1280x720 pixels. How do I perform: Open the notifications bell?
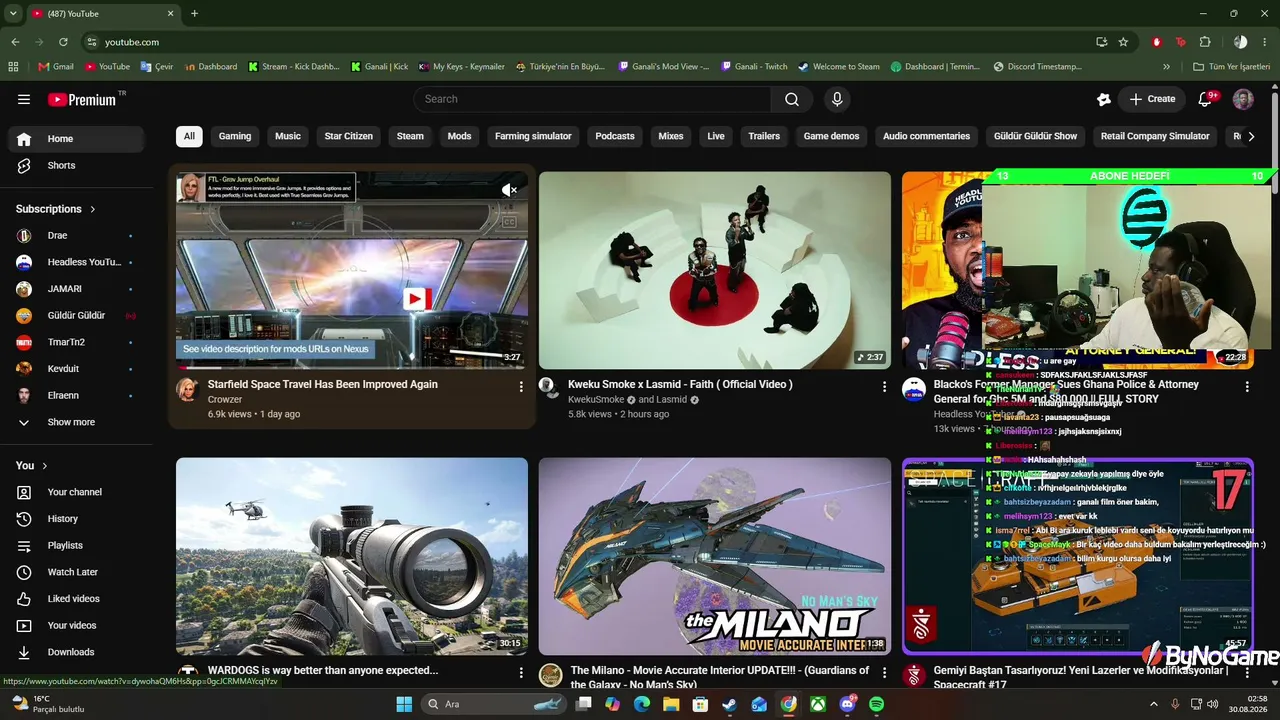1206,99
